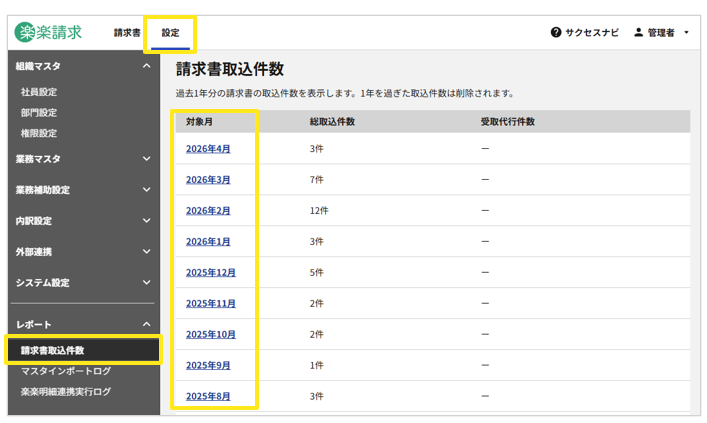The width and height of the screenshot is (707, 423).
Task: Click the 内訳設定 section heading
Action: tap(33, 221)
